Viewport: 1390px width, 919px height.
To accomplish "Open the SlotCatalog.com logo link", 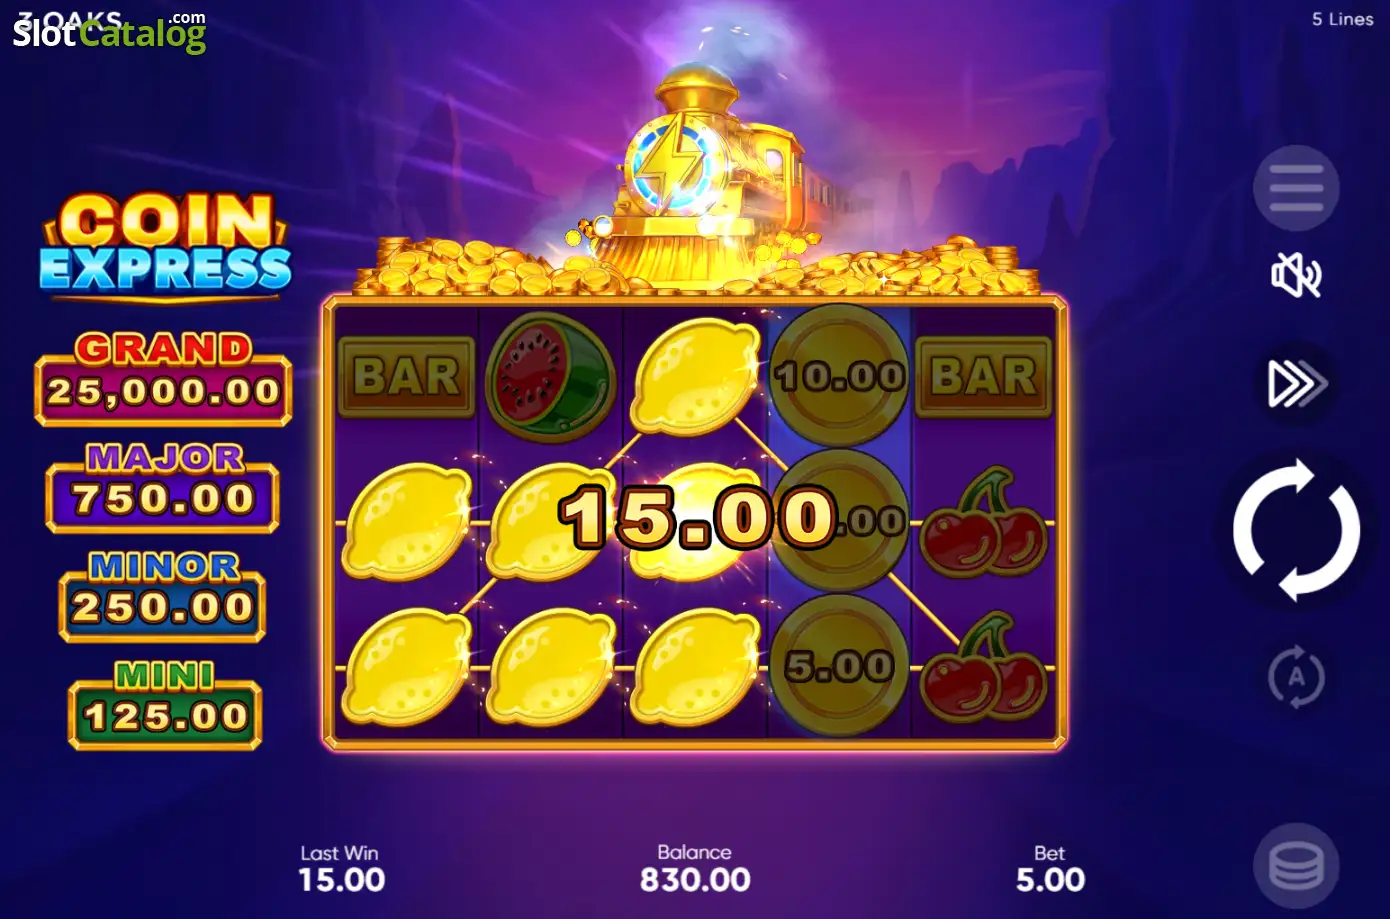I will (109, 31).
